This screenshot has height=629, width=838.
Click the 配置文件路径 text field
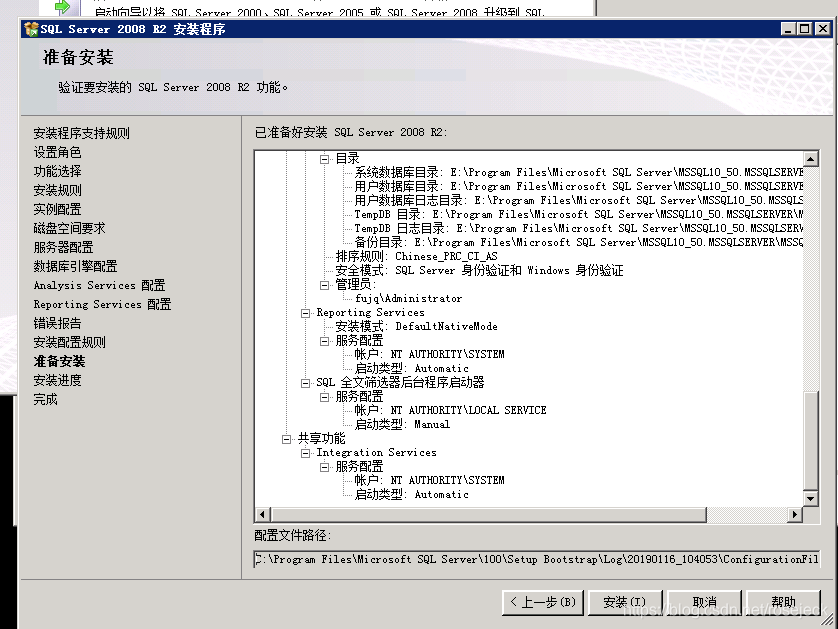537,560
